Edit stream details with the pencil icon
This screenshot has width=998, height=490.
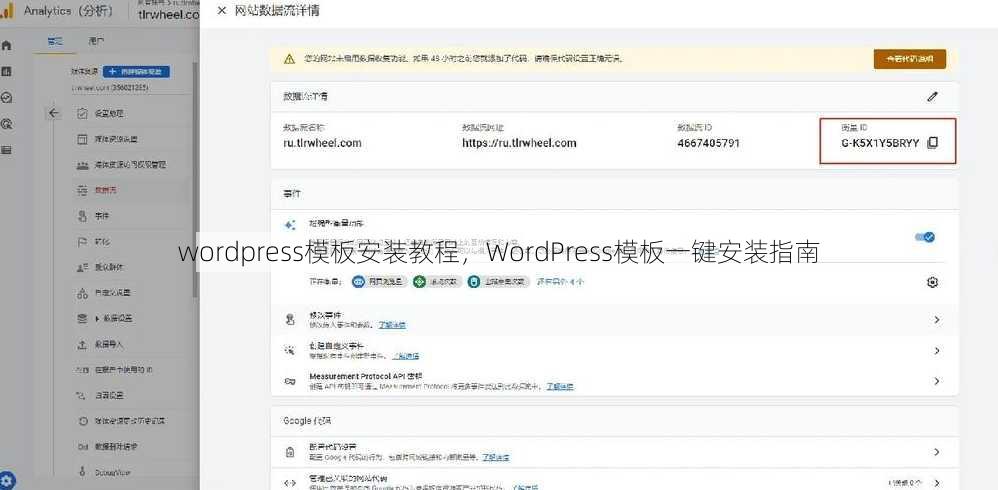[932, 97]
